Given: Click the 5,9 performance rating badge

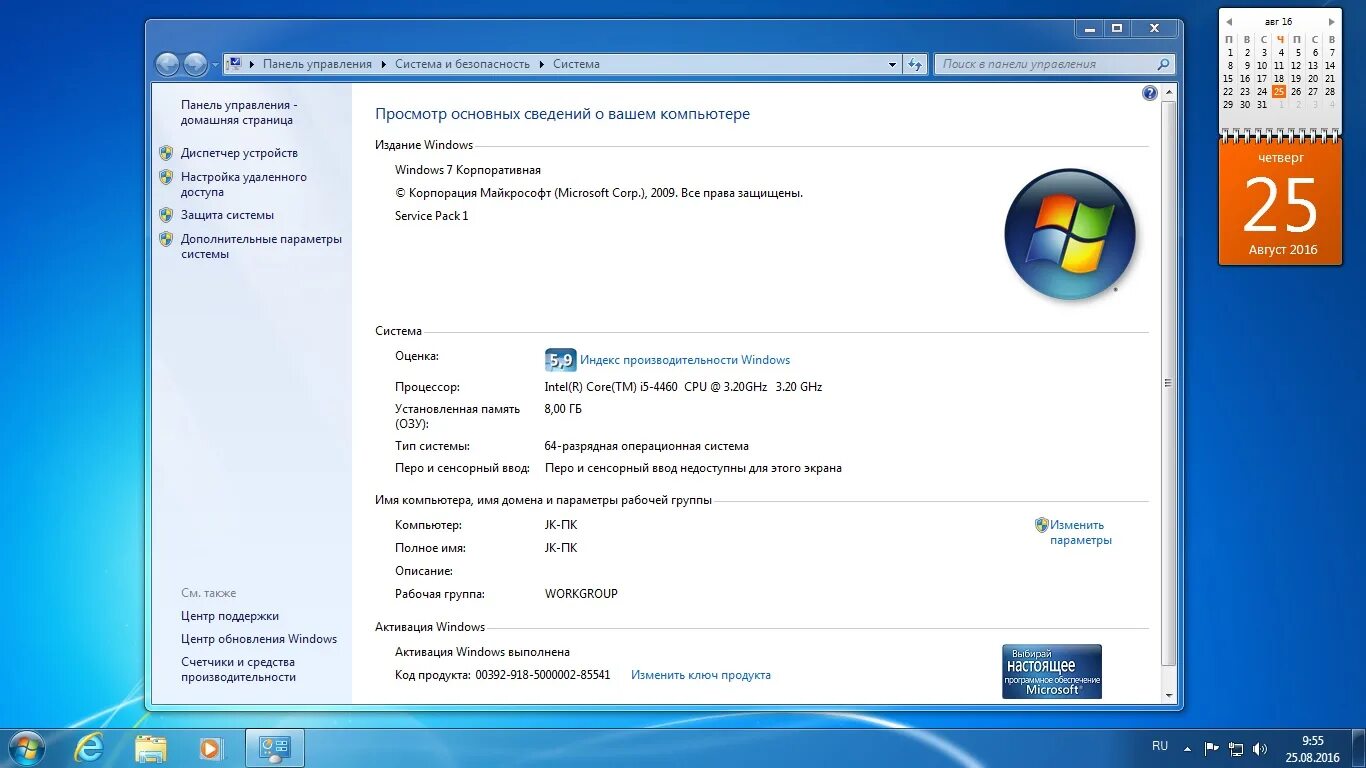Looking at the screenshot, I should point(560,360).
